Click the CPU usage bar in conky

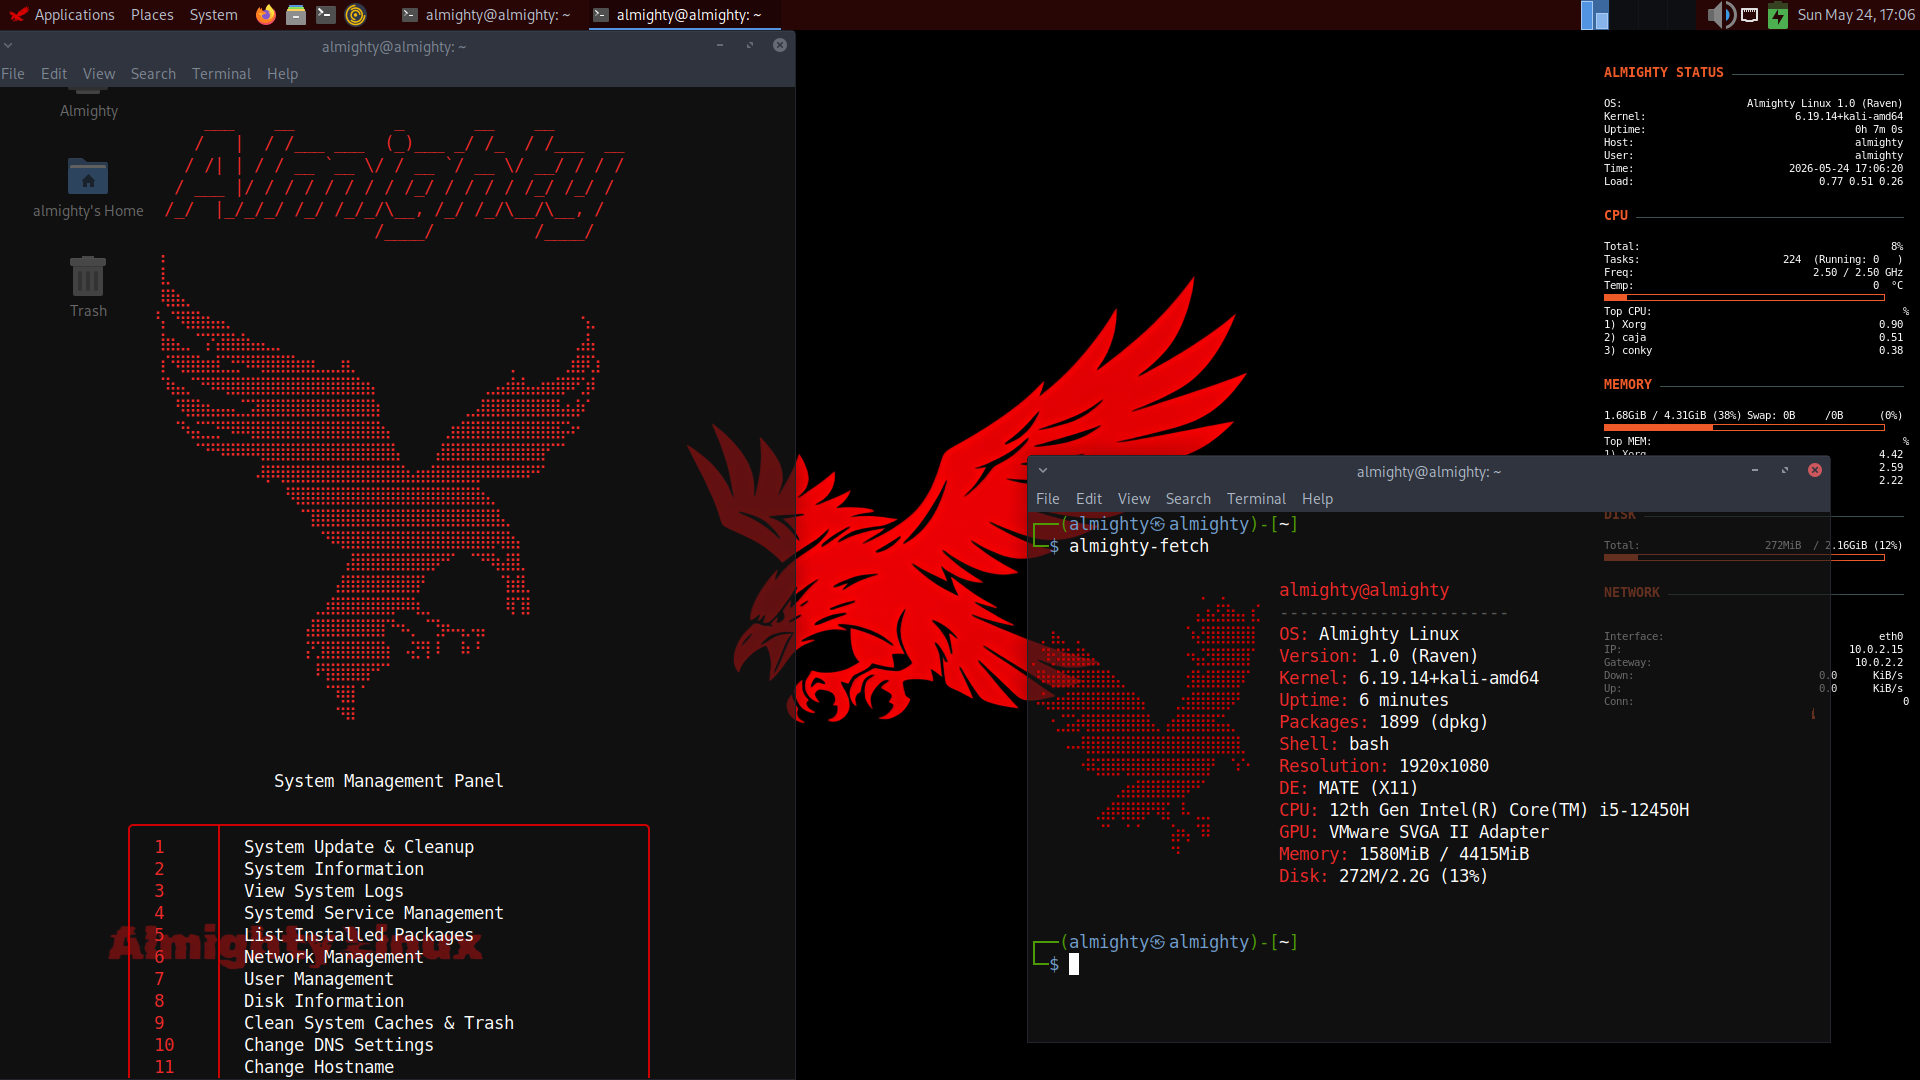coord(1744,297)
